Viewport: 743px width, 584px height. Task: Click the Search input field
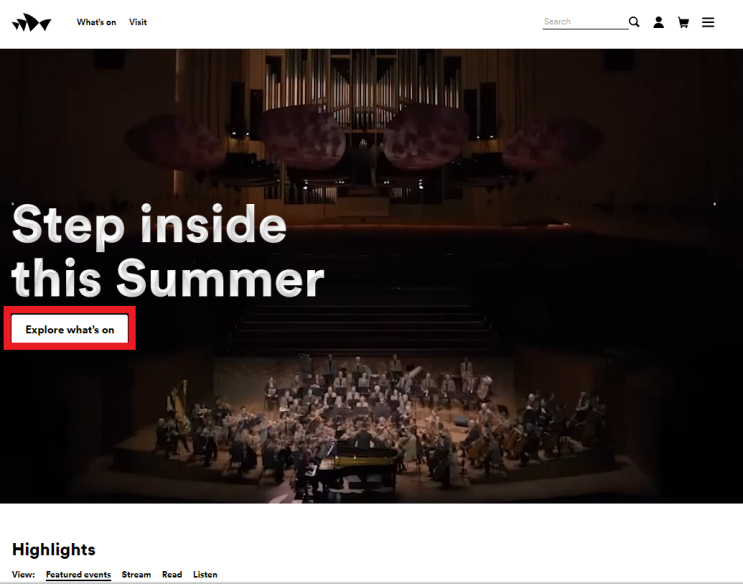[585, 22]
